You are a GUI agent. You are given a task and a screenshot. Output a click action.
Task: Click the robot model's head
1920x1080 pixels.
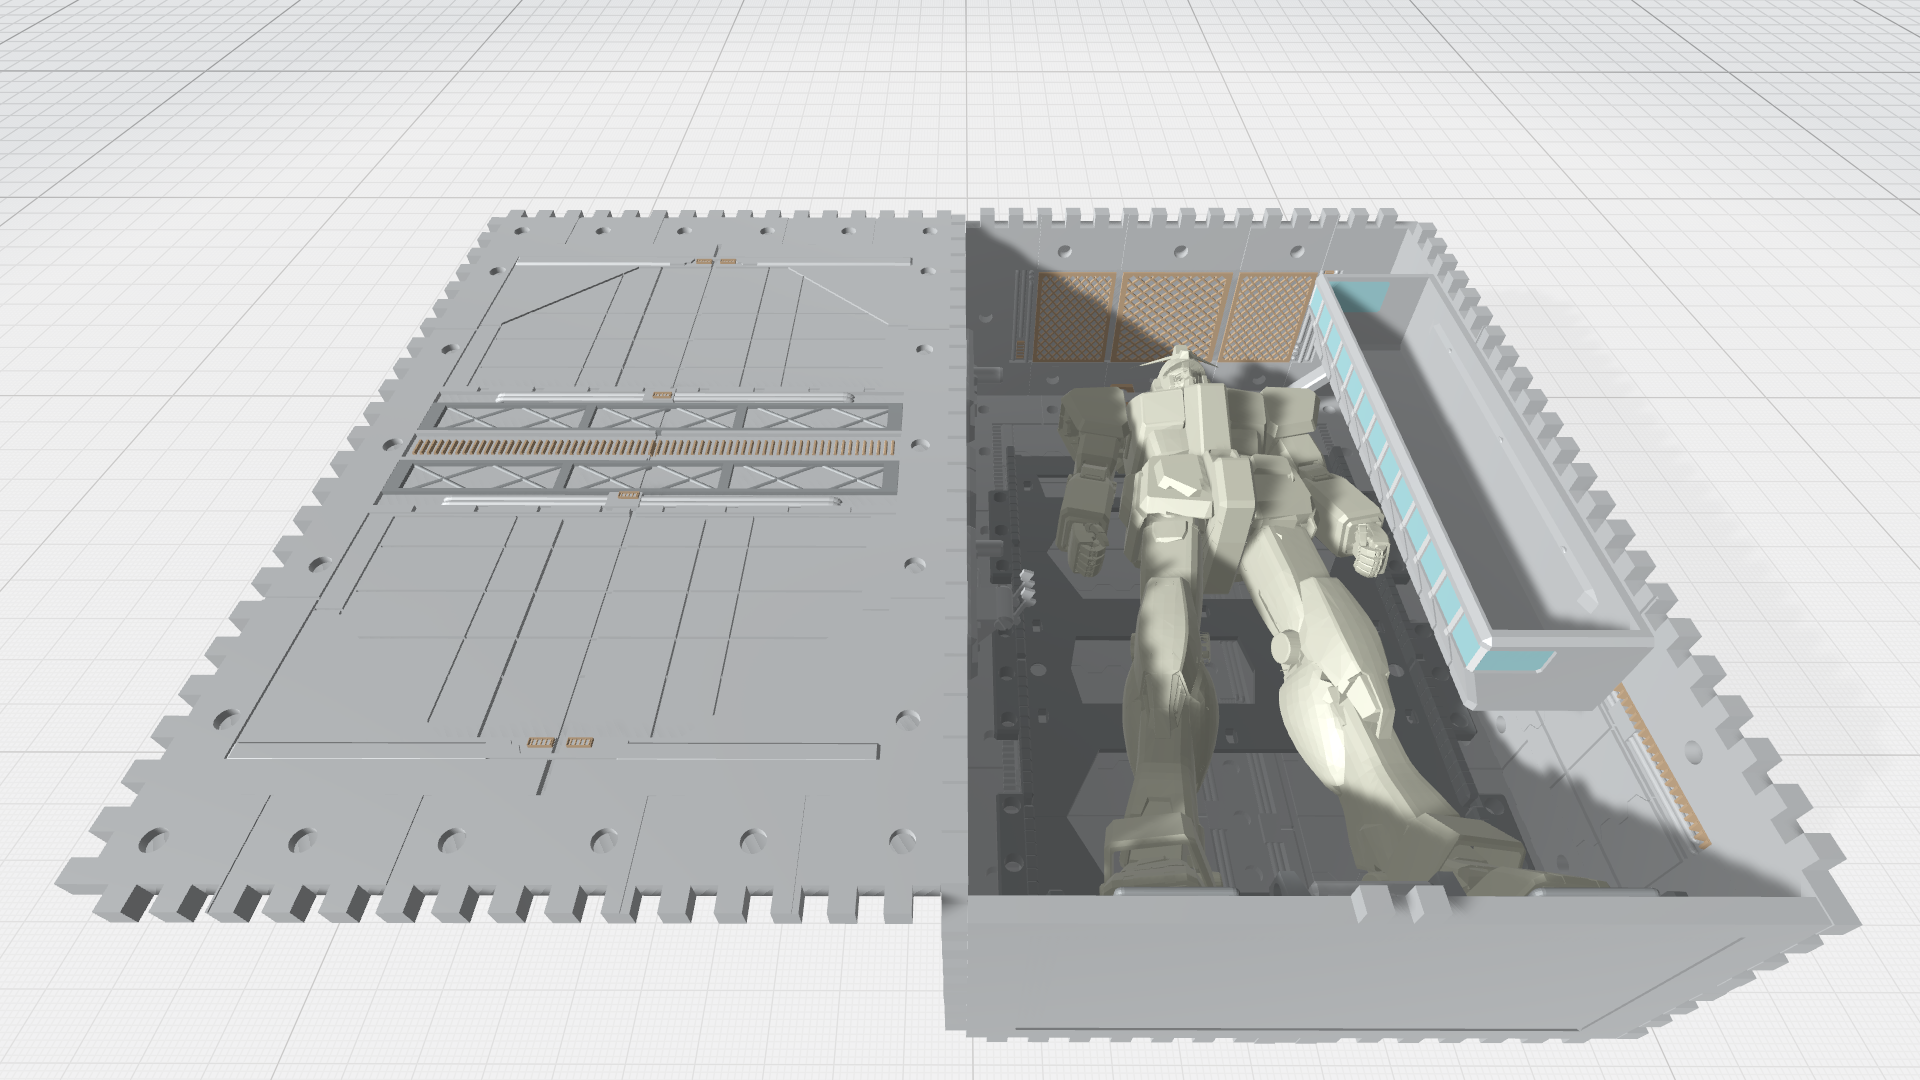1182,367
